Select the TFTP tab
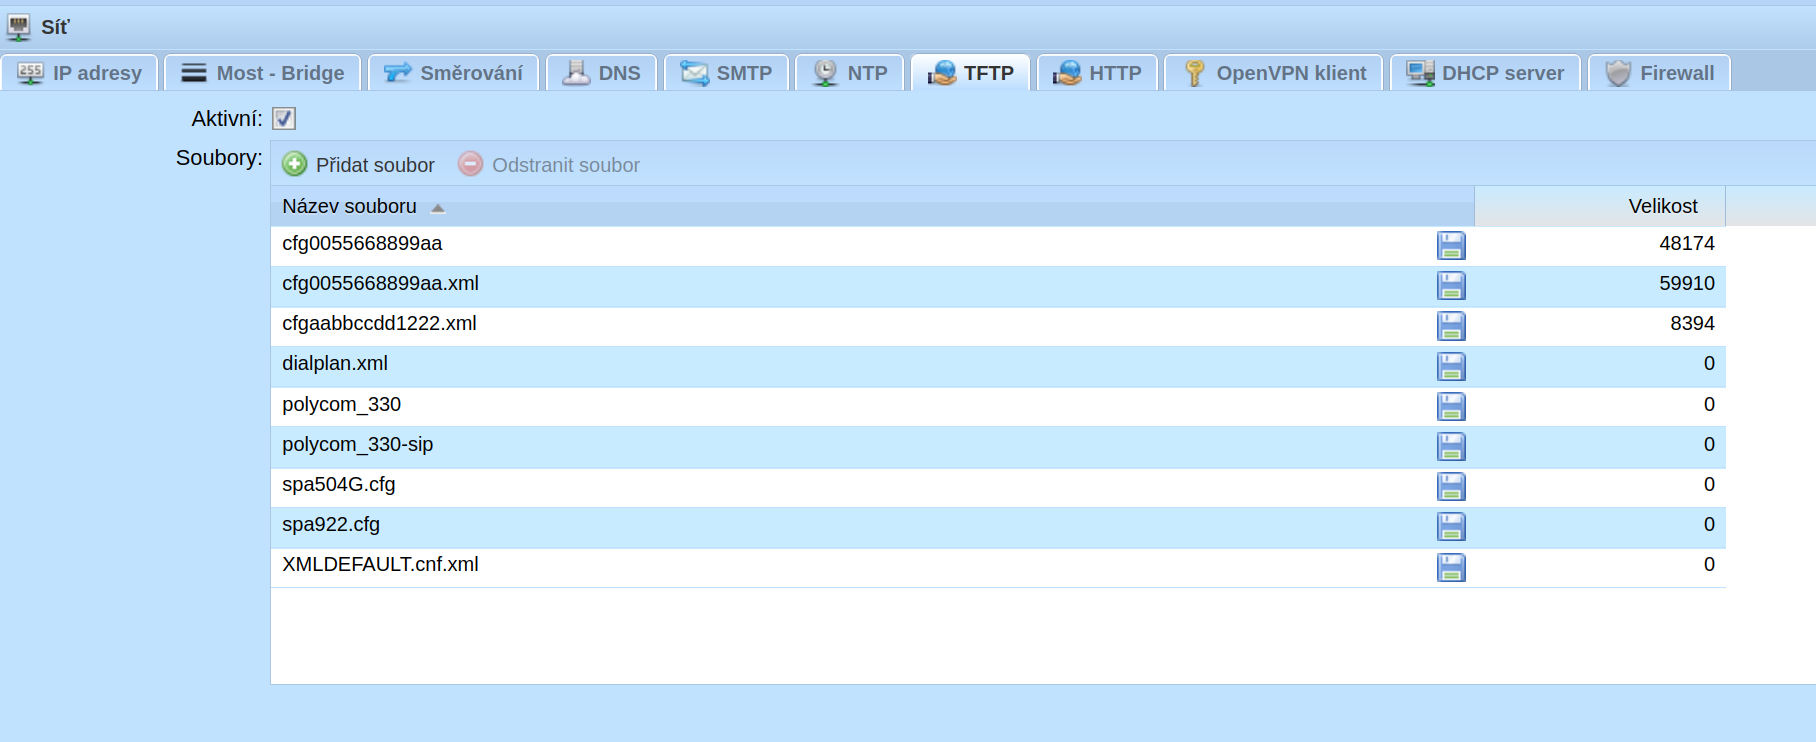Screen dimensions: 1816x742 pyautogui.click(x=971, y=73)
